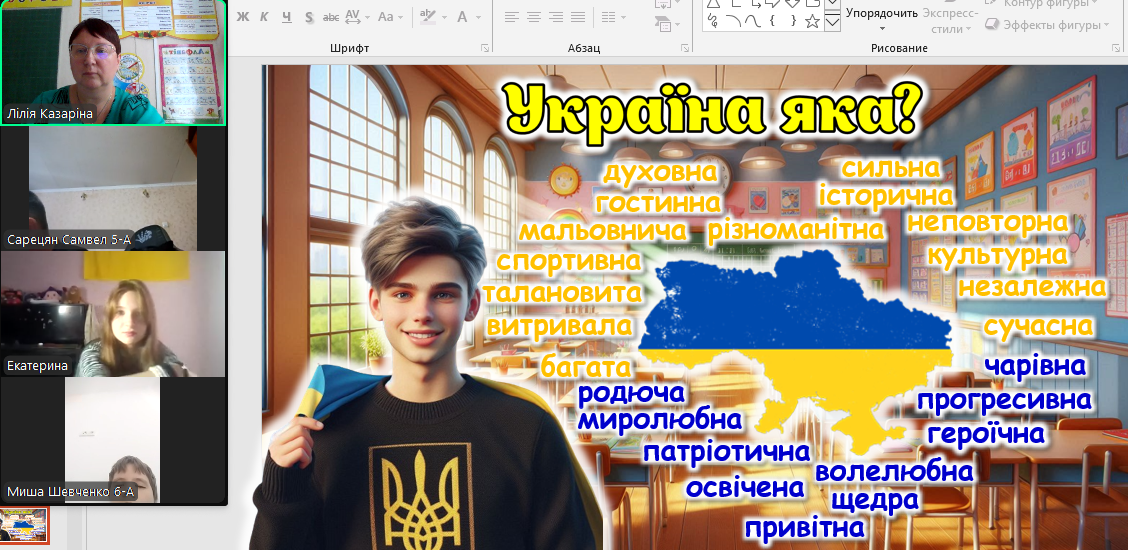Select Екатерина video tile
Screen dimensions: 1128x550
point(113,313)
